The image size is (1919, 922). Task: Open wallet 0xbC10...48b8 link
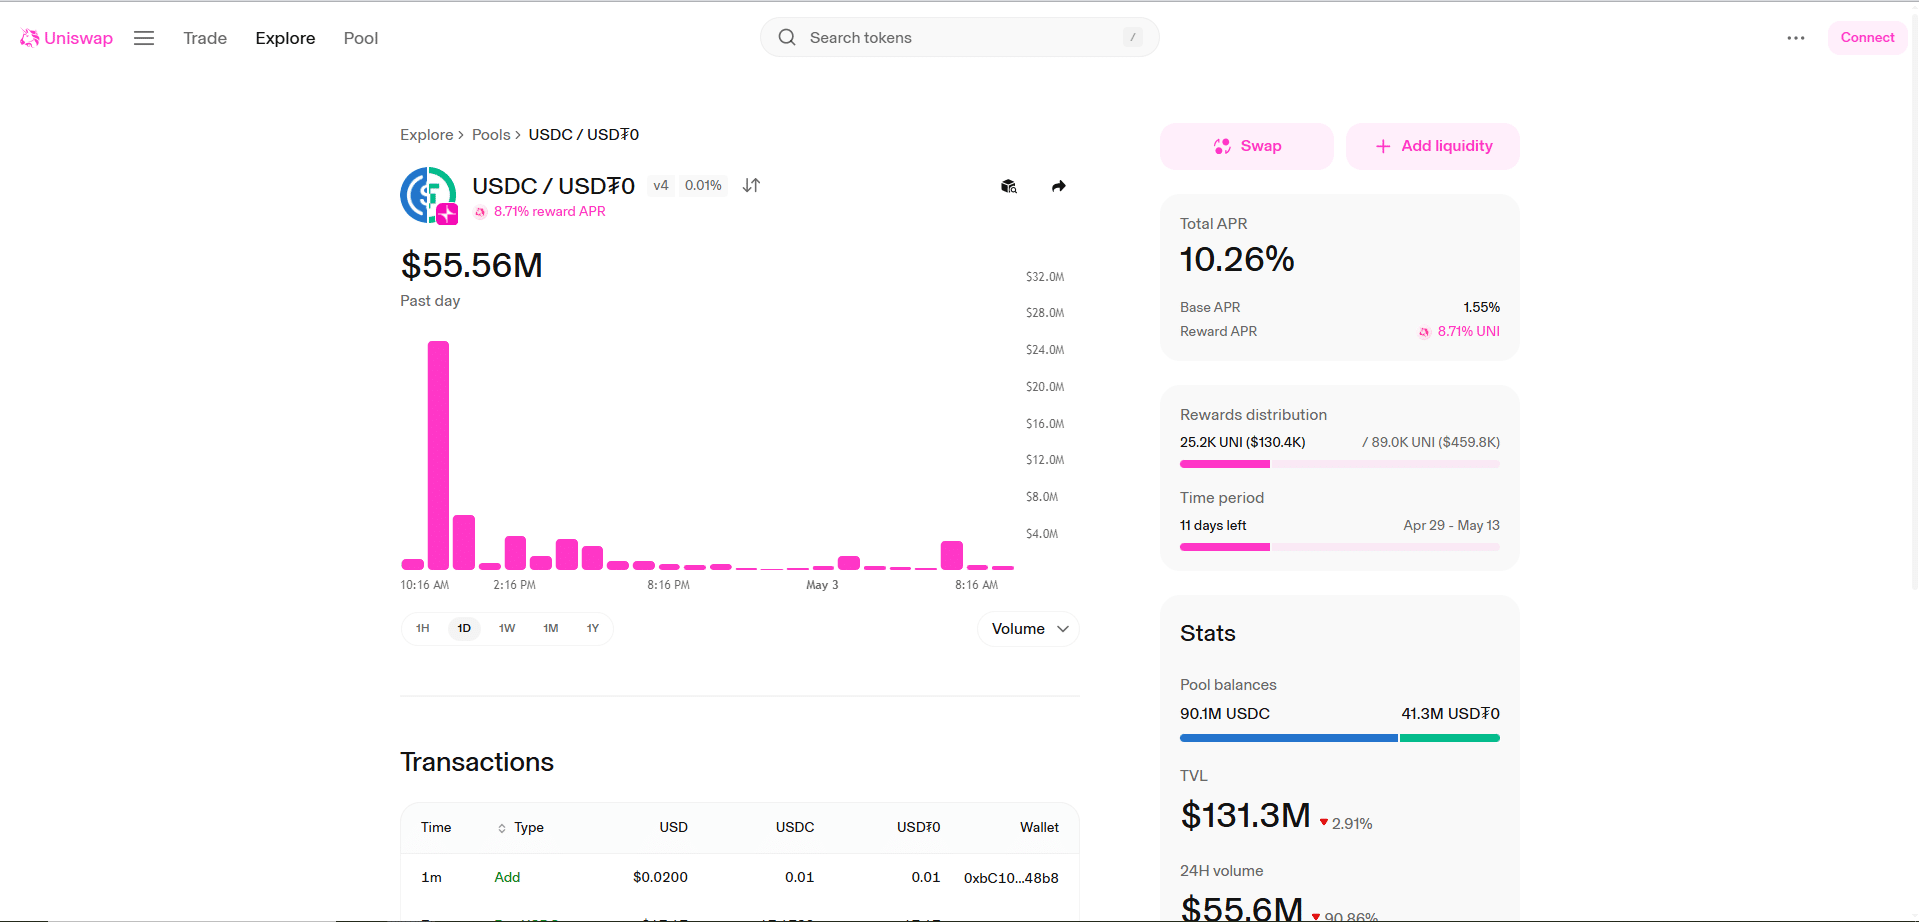(x=1011, y=878)
